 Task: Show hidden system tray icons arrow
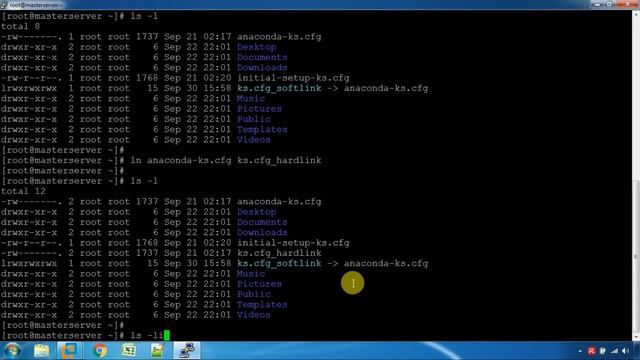580,351
